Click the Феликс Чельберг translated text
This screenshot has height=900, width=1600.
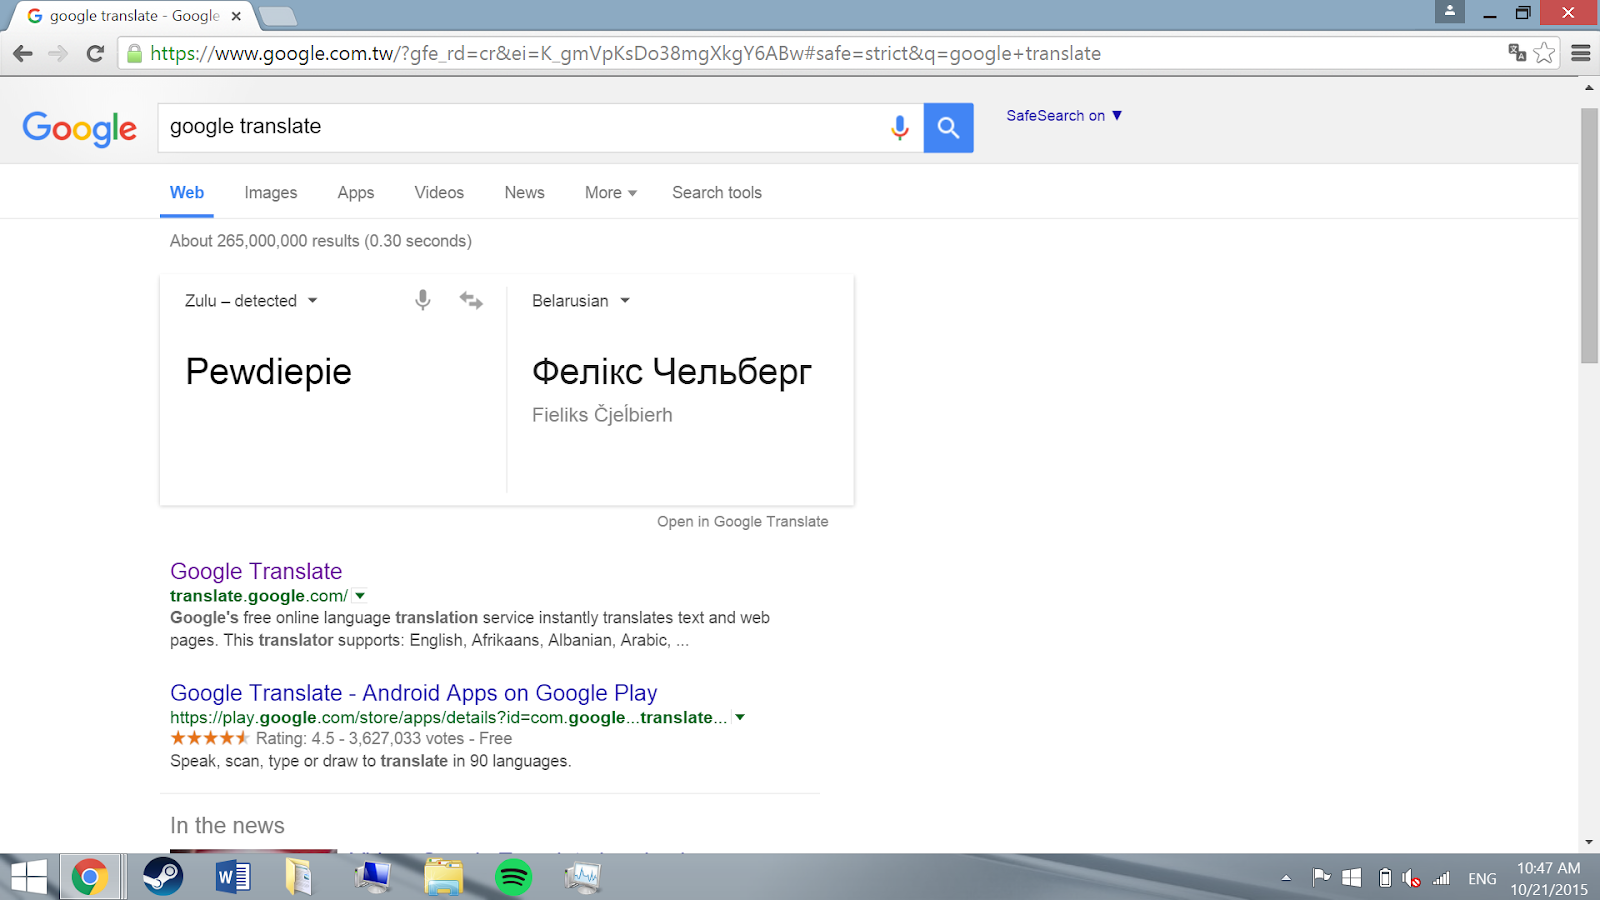(x=671, y=372)
